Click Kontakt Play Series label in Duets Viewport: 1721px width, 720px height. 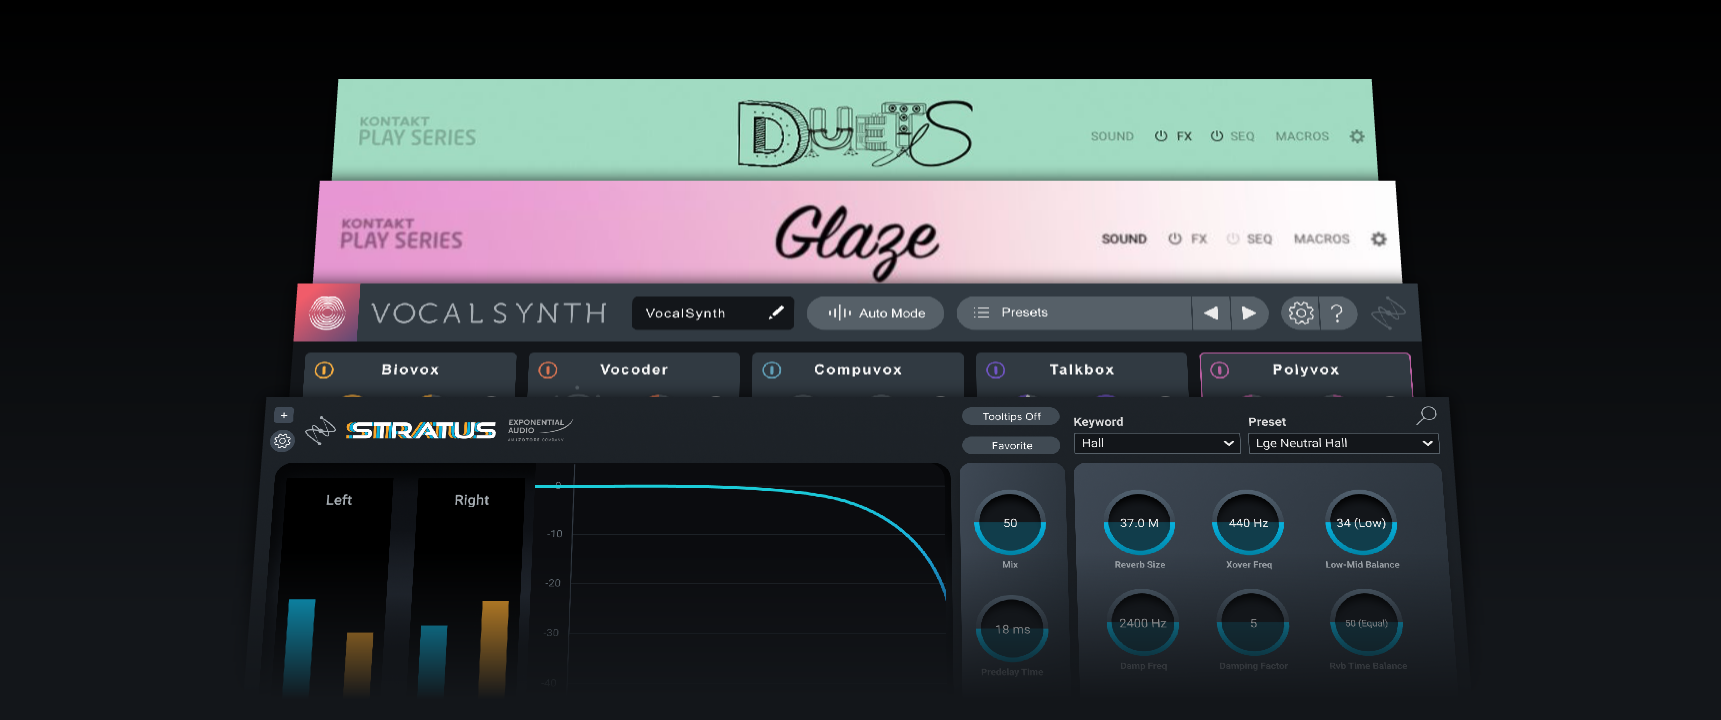tap(417, 132)
